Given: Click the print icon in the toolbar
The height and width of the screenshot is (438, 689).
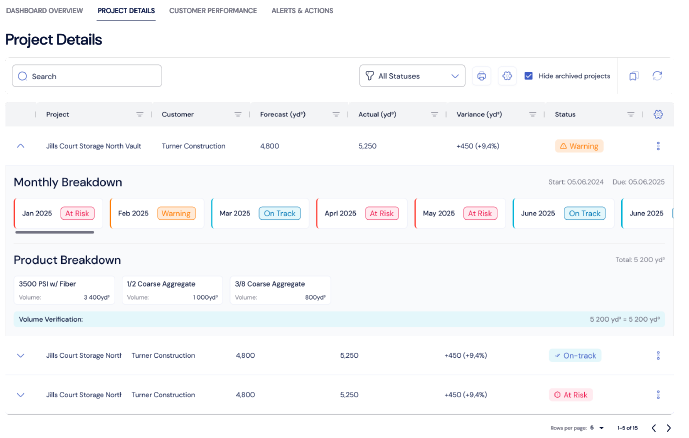Looking at the screenshot, I should coord(482,76).
